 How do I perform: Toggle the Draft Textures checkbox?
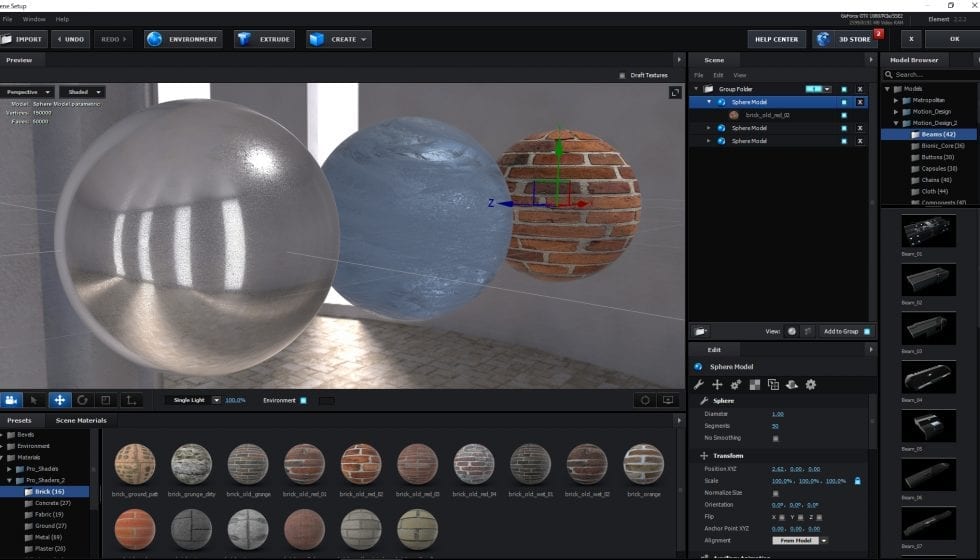click(622, 75)
